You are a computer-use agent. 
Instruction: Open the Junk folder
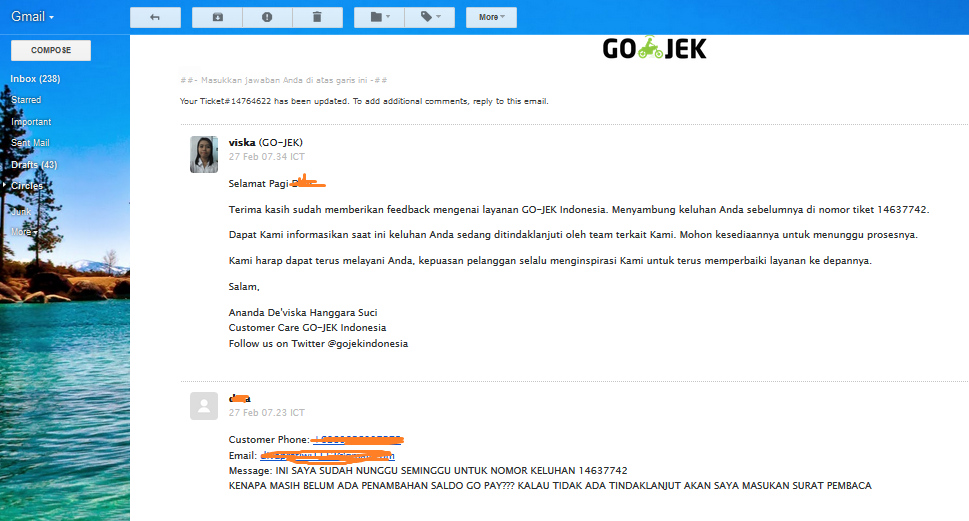(21, 211)
